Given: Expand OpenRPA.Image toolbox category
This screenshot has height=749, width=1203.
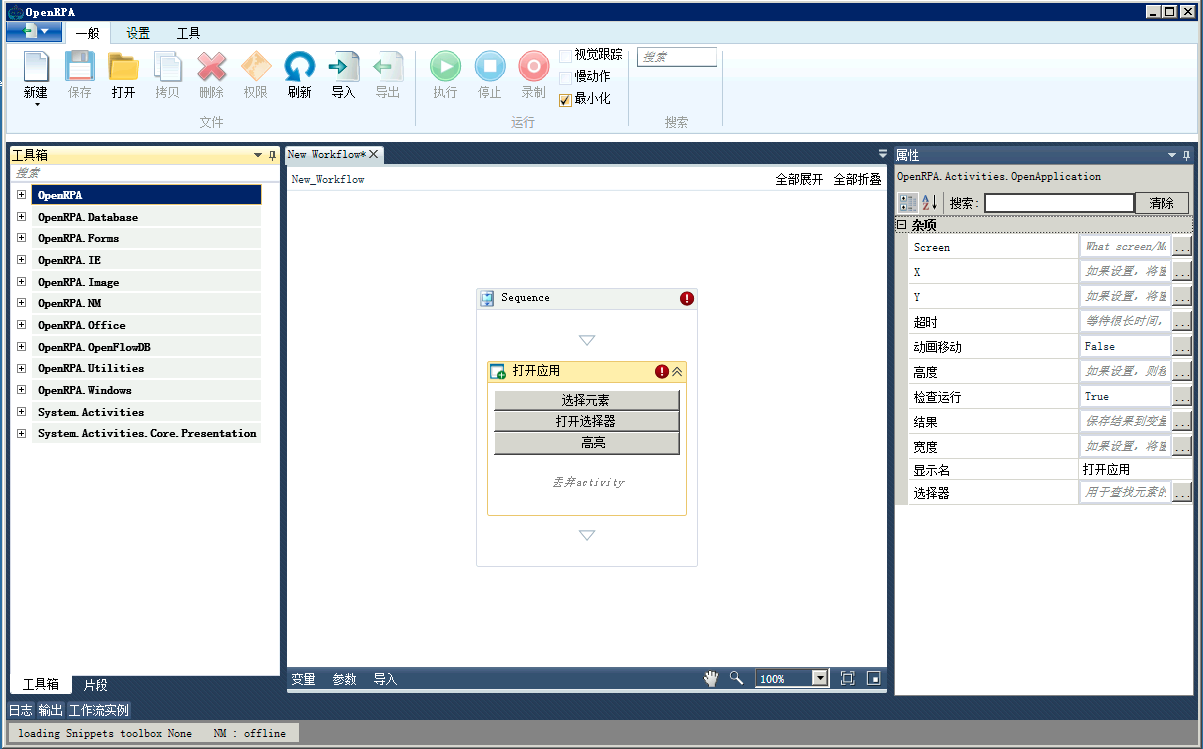Looking at the screenshot, I should click(21, 281).
